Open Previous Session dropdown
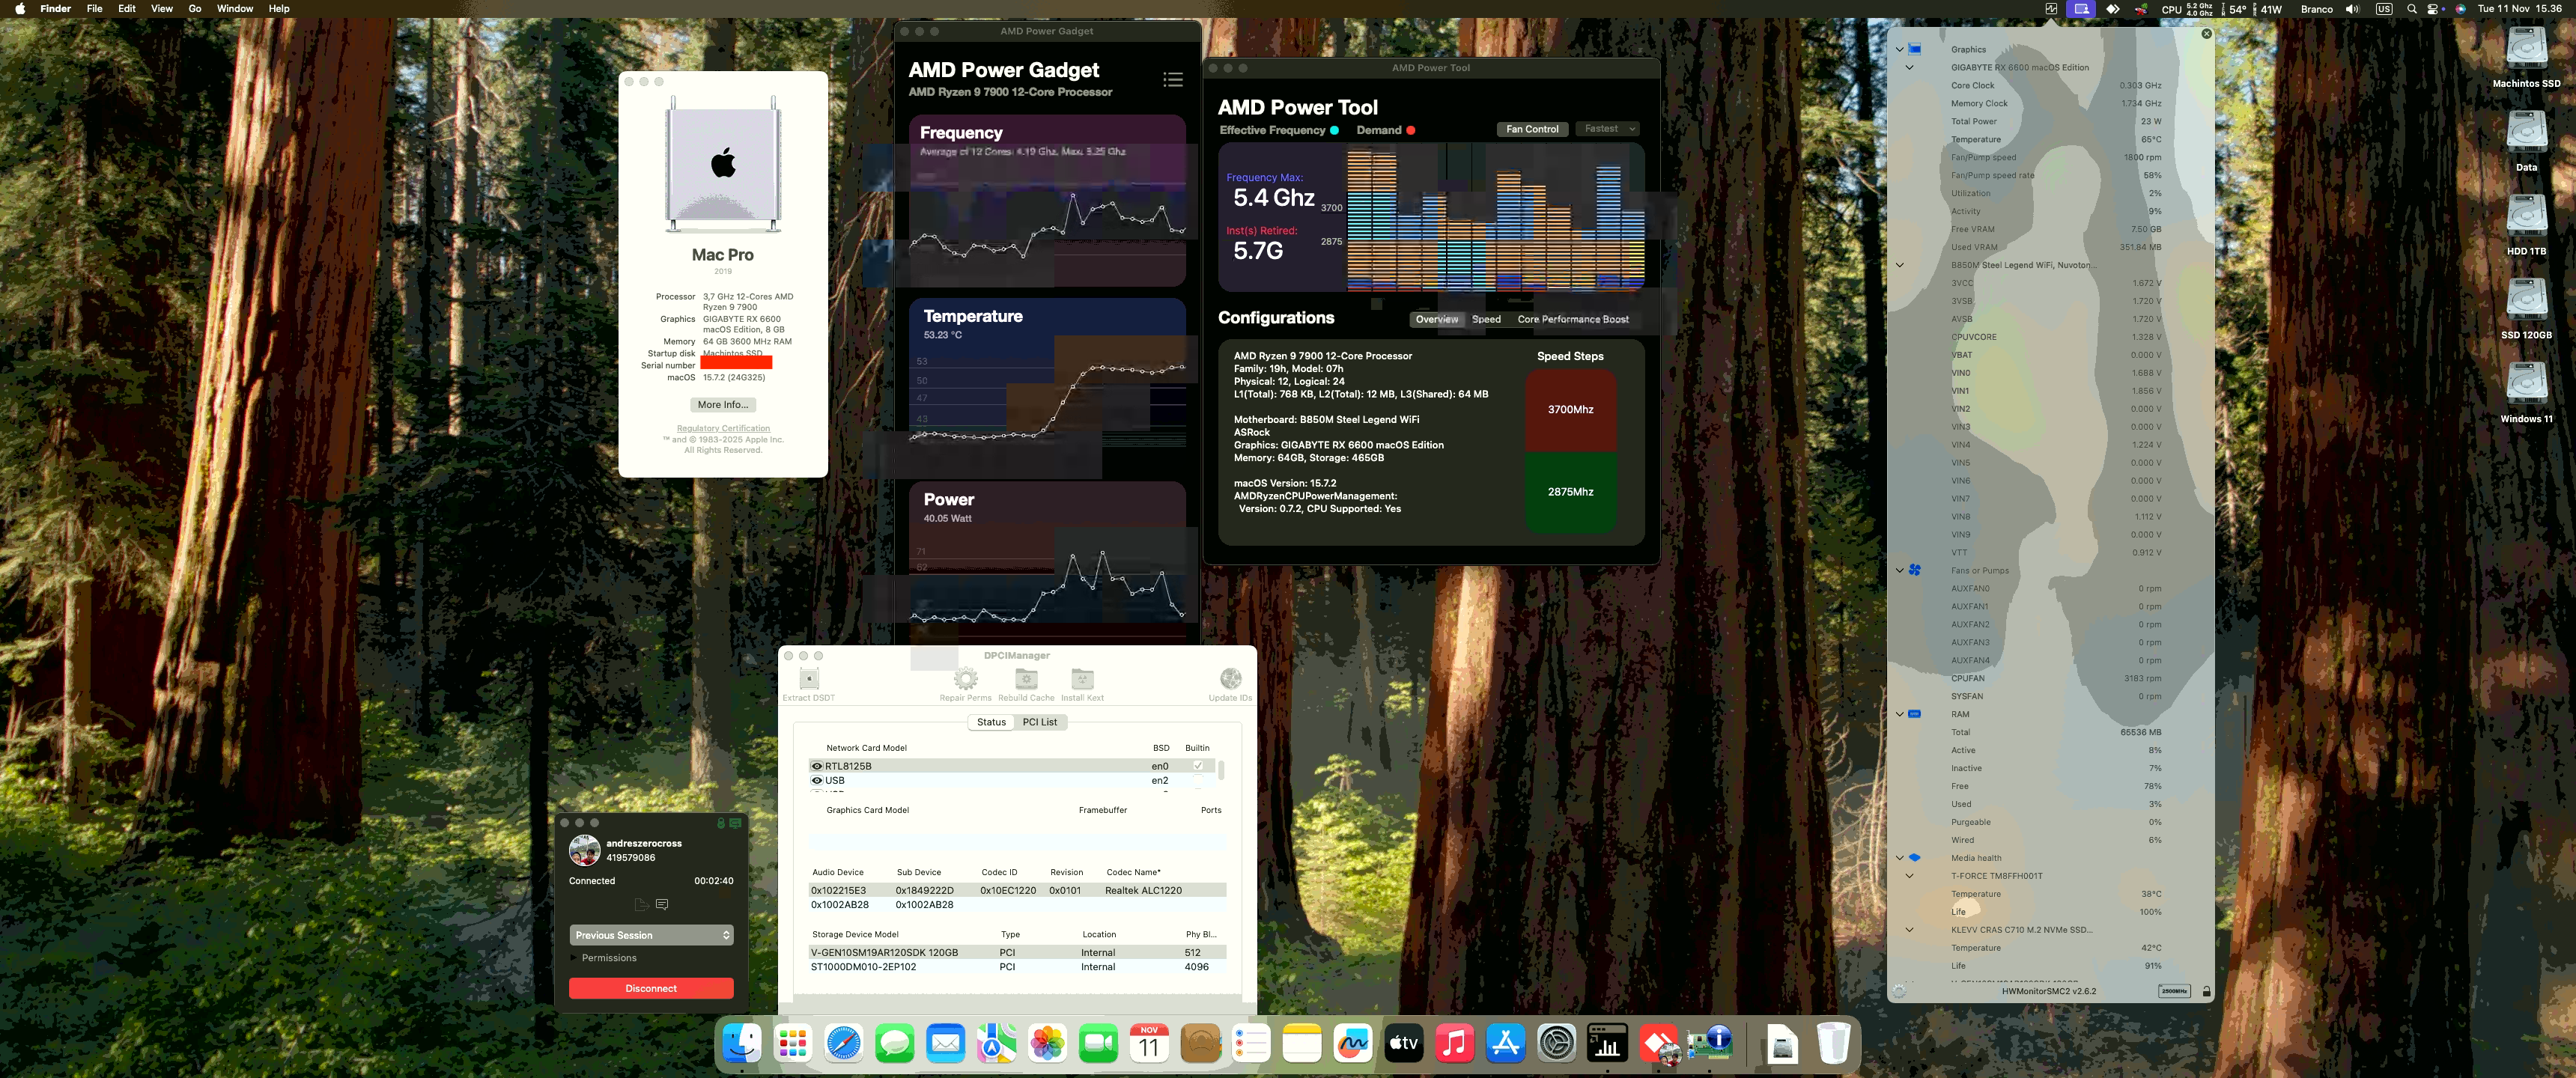2576x1078 pixels. point(651,935)
